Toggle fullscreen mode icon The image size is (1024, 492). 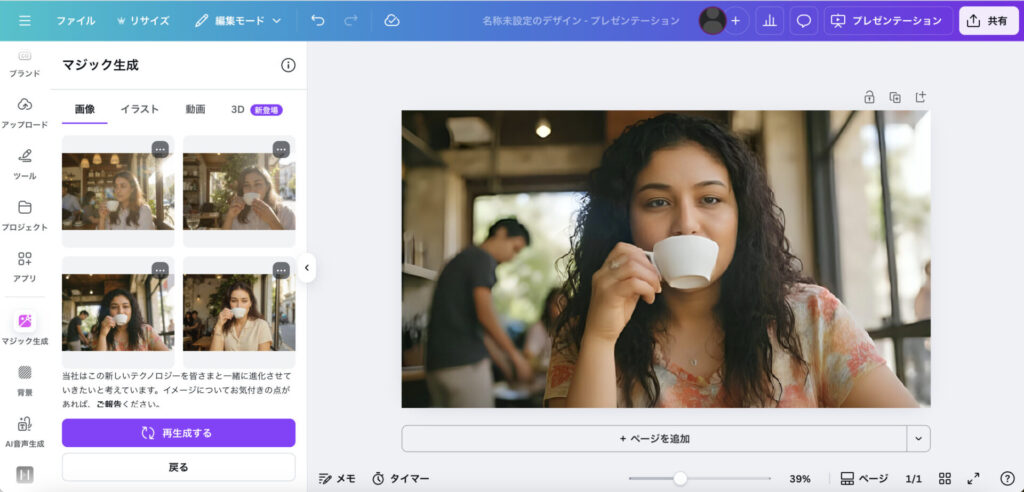(x=975, y=478)
